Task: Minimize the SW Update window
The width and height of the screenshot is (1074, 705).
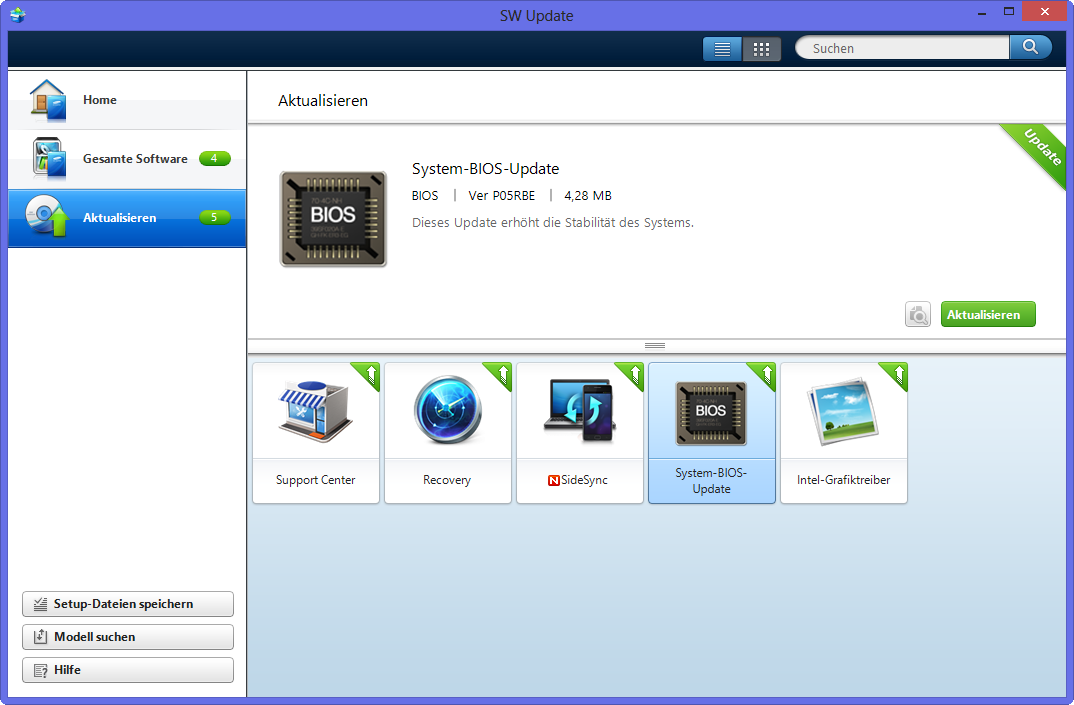Action: coord(982,13)
